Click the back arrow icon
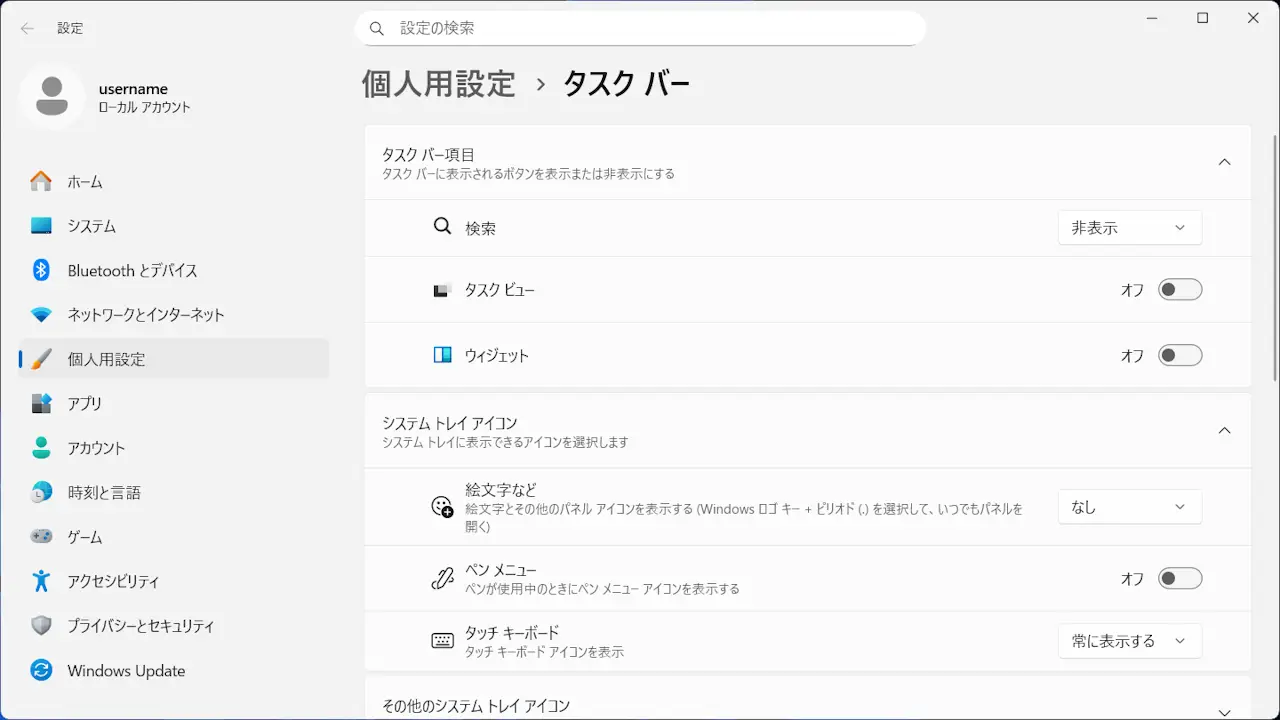The image size is (1280, 720). point(27,28)
